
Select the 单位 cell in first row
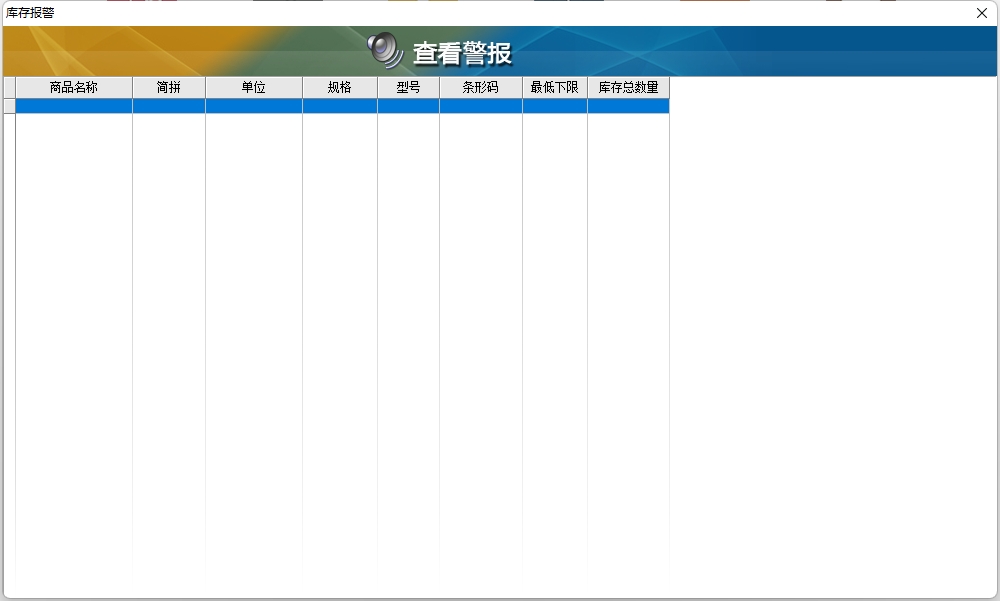[254, 106]
